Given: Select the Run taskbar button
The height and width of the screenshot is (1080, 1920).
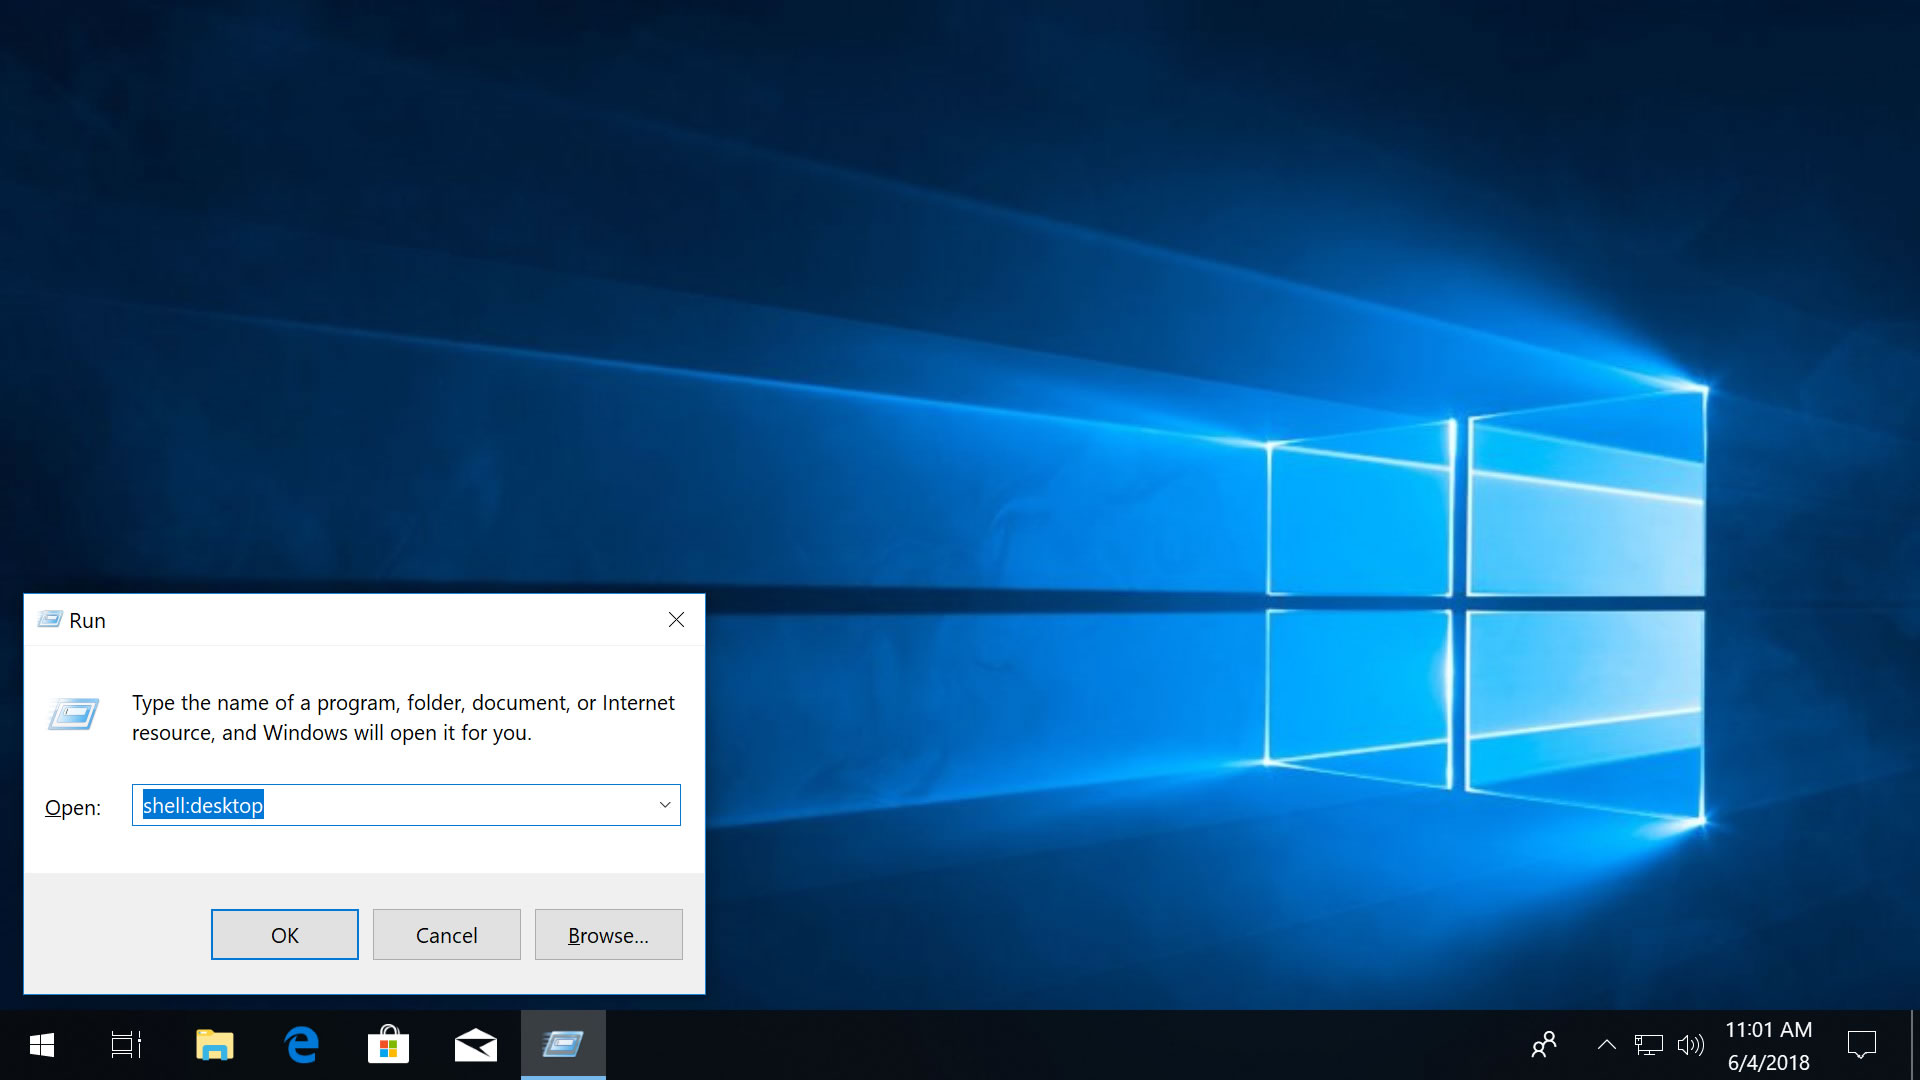Looking at the screenshot, I should 562,1045.
